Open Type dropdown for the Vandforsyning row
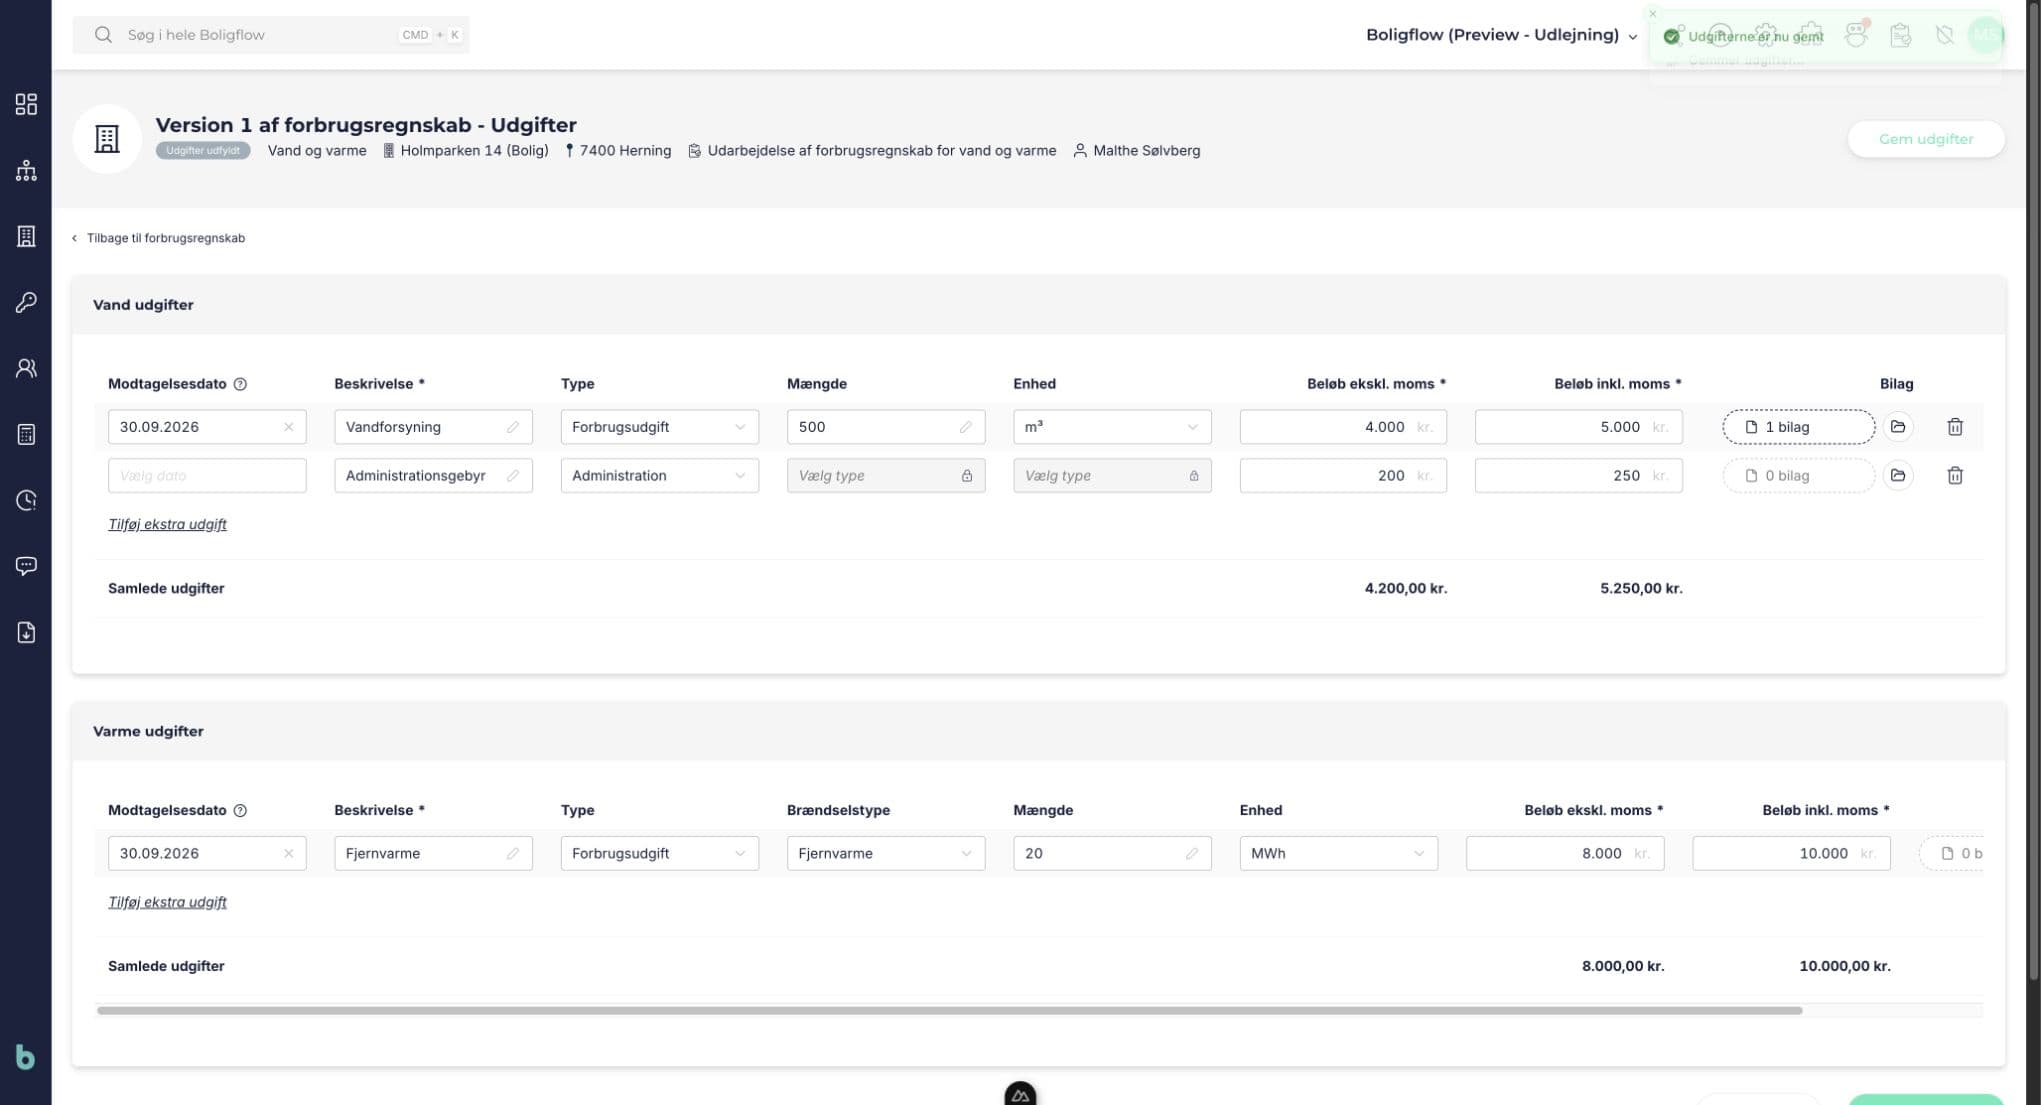The image size is (2041, 1105). (x=659, y=427)
